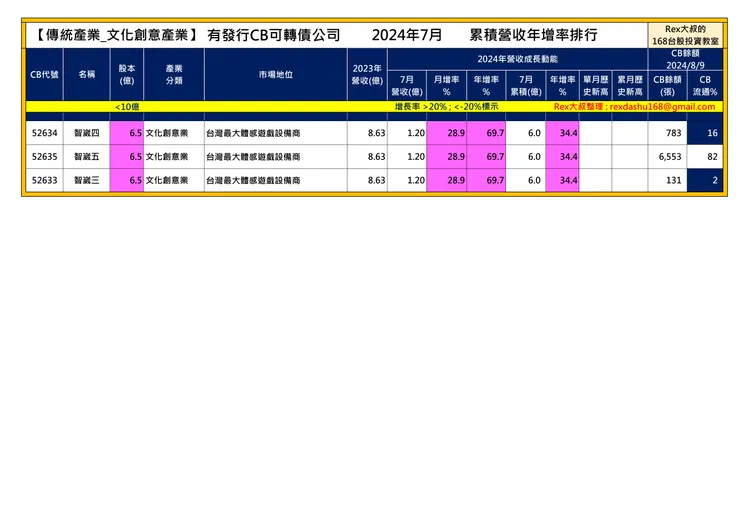This screenshot has height=523, width=740.
Task: Click the name cell 智崴四
Action: (x=86, y=133)
